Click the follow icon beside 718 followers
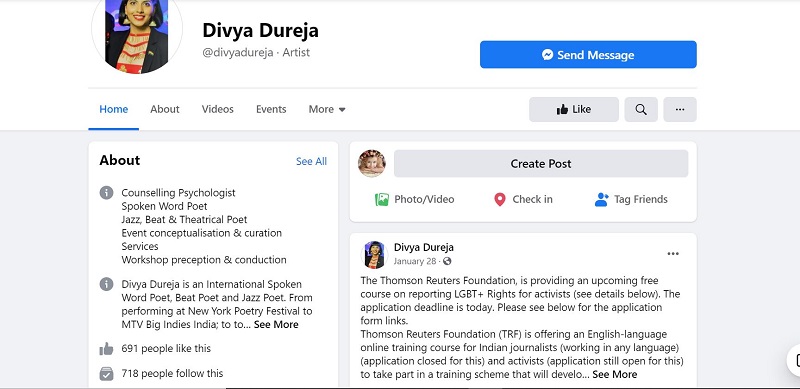Viewport: 800px width, 389px height. [x=106, y=374]
